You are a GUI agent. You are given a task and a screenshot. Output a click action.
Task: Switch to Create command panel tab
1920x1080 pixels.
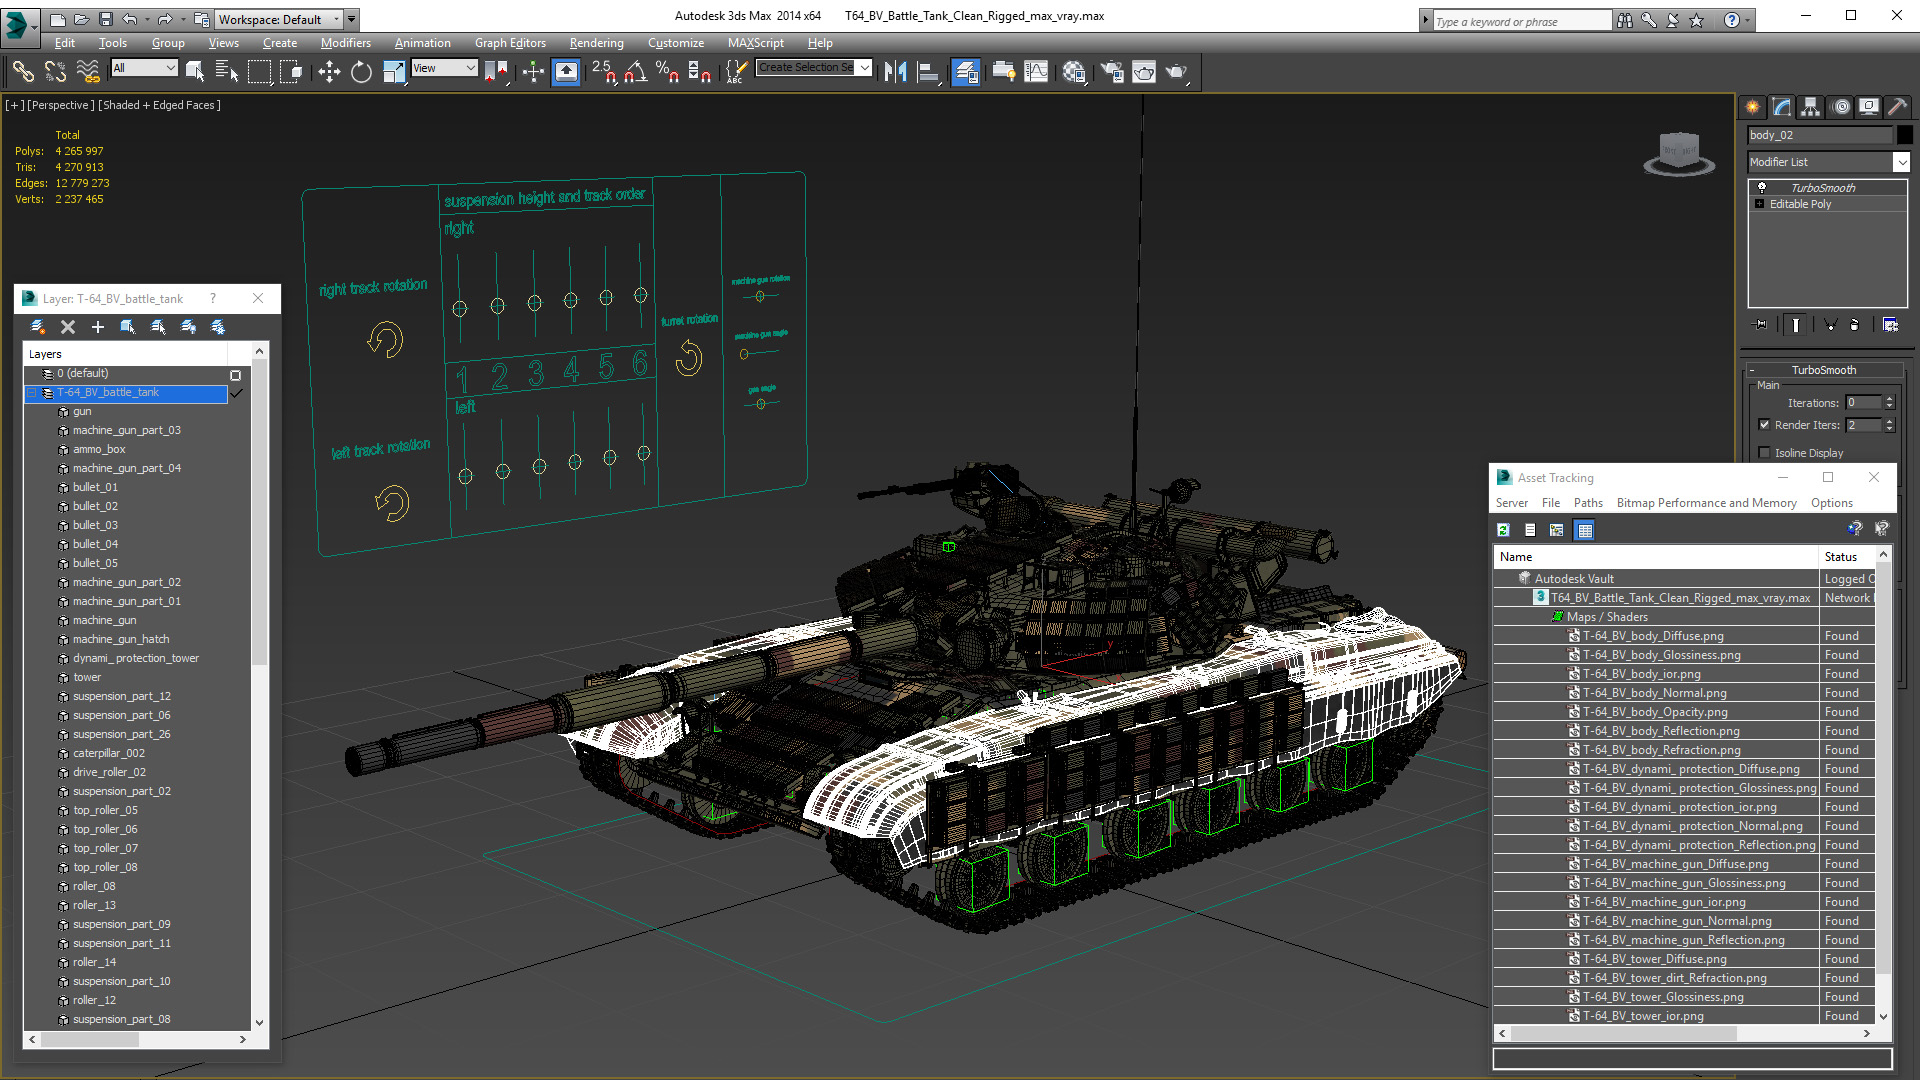click(1753, 107)
